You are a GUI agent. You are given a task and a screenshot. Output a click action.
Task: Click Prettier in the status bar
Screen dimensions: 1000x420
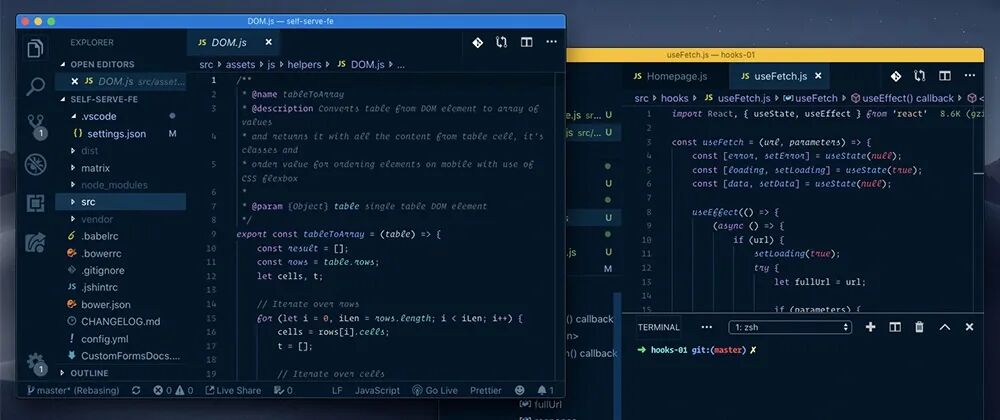point(486,390)
